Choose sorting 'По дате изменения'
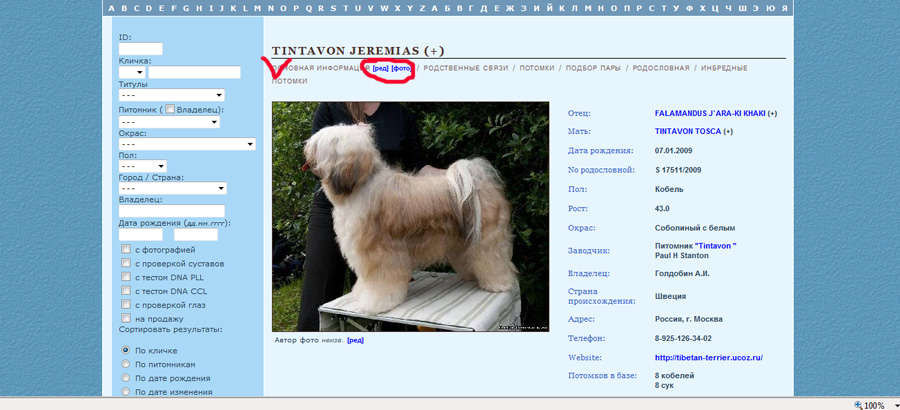The image size is (900, 410). coord(126,392)
